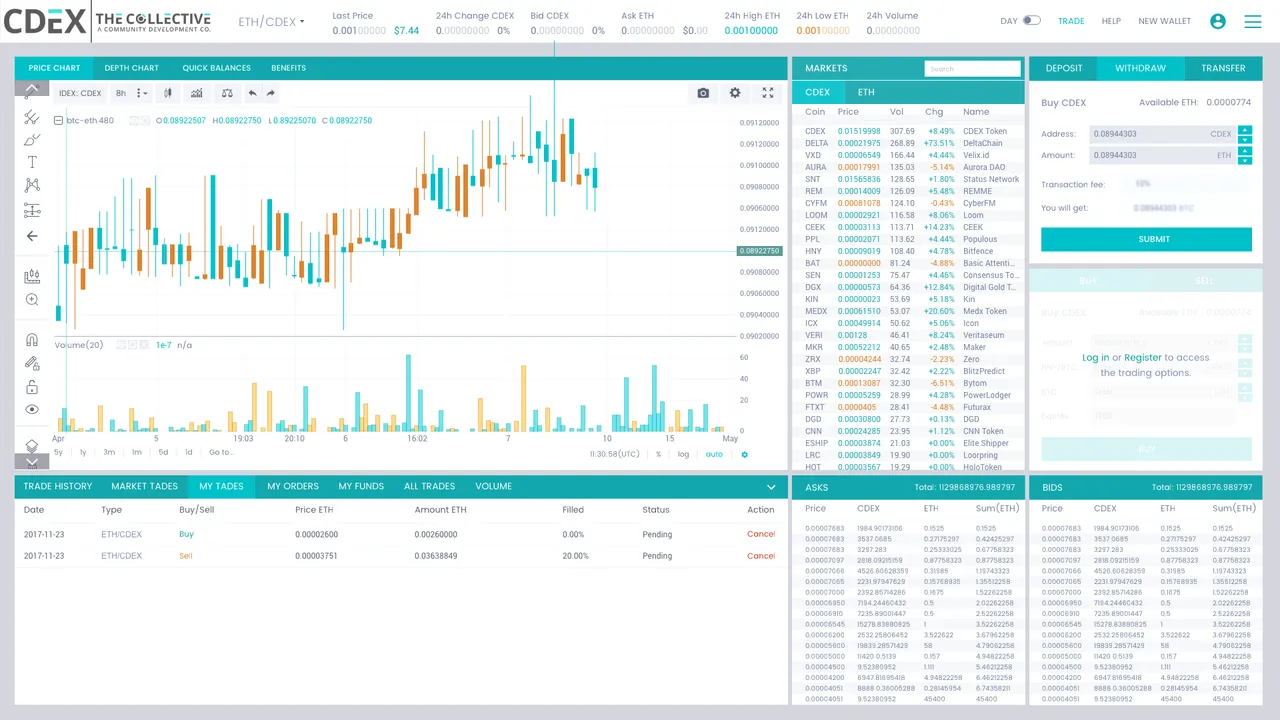Switch to the Depth Chart tab
The image size is (1280, 720).
pyautogui.click(x=132, y=68)
